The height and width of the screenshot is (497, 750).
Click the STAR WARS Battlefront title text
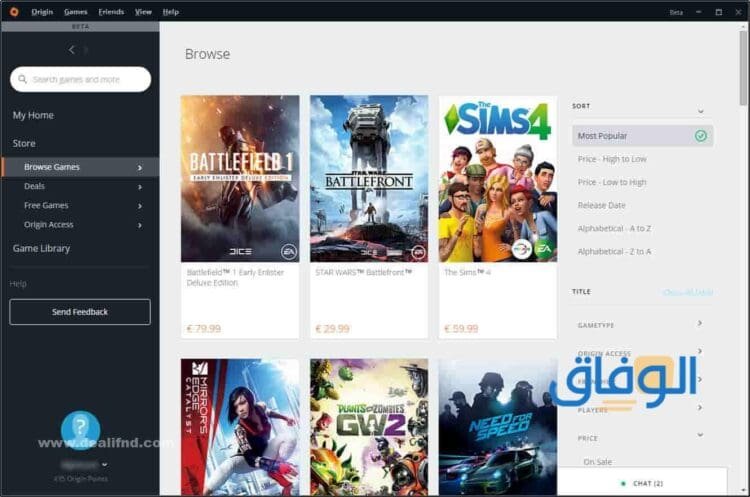click(x=364, y=272)
